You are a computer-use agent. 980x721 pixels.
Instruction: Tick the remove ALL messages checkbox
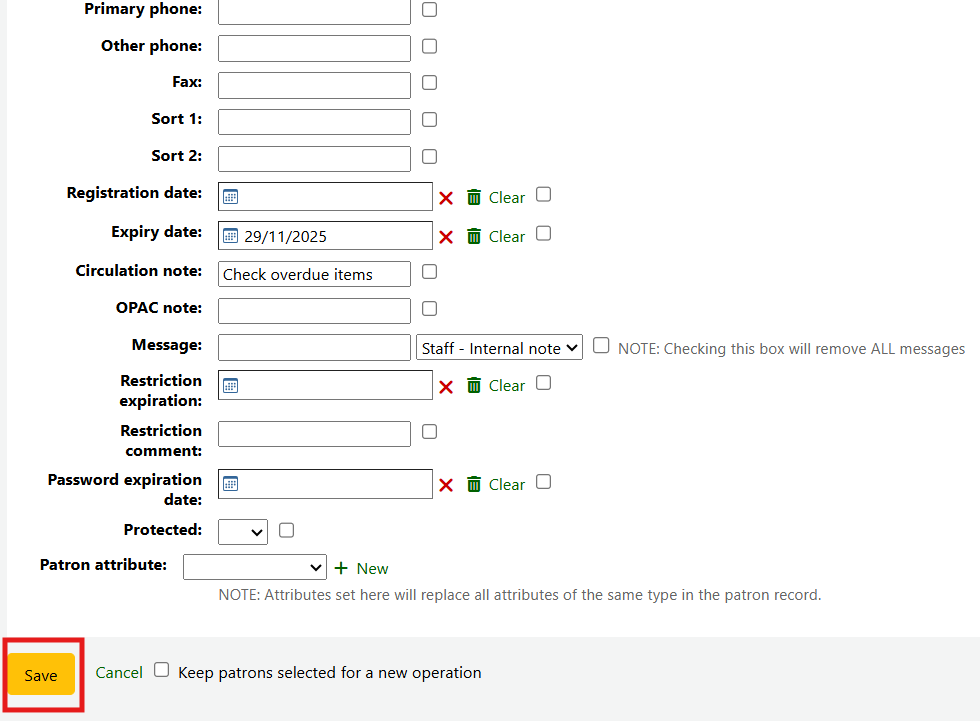(601, 345)
